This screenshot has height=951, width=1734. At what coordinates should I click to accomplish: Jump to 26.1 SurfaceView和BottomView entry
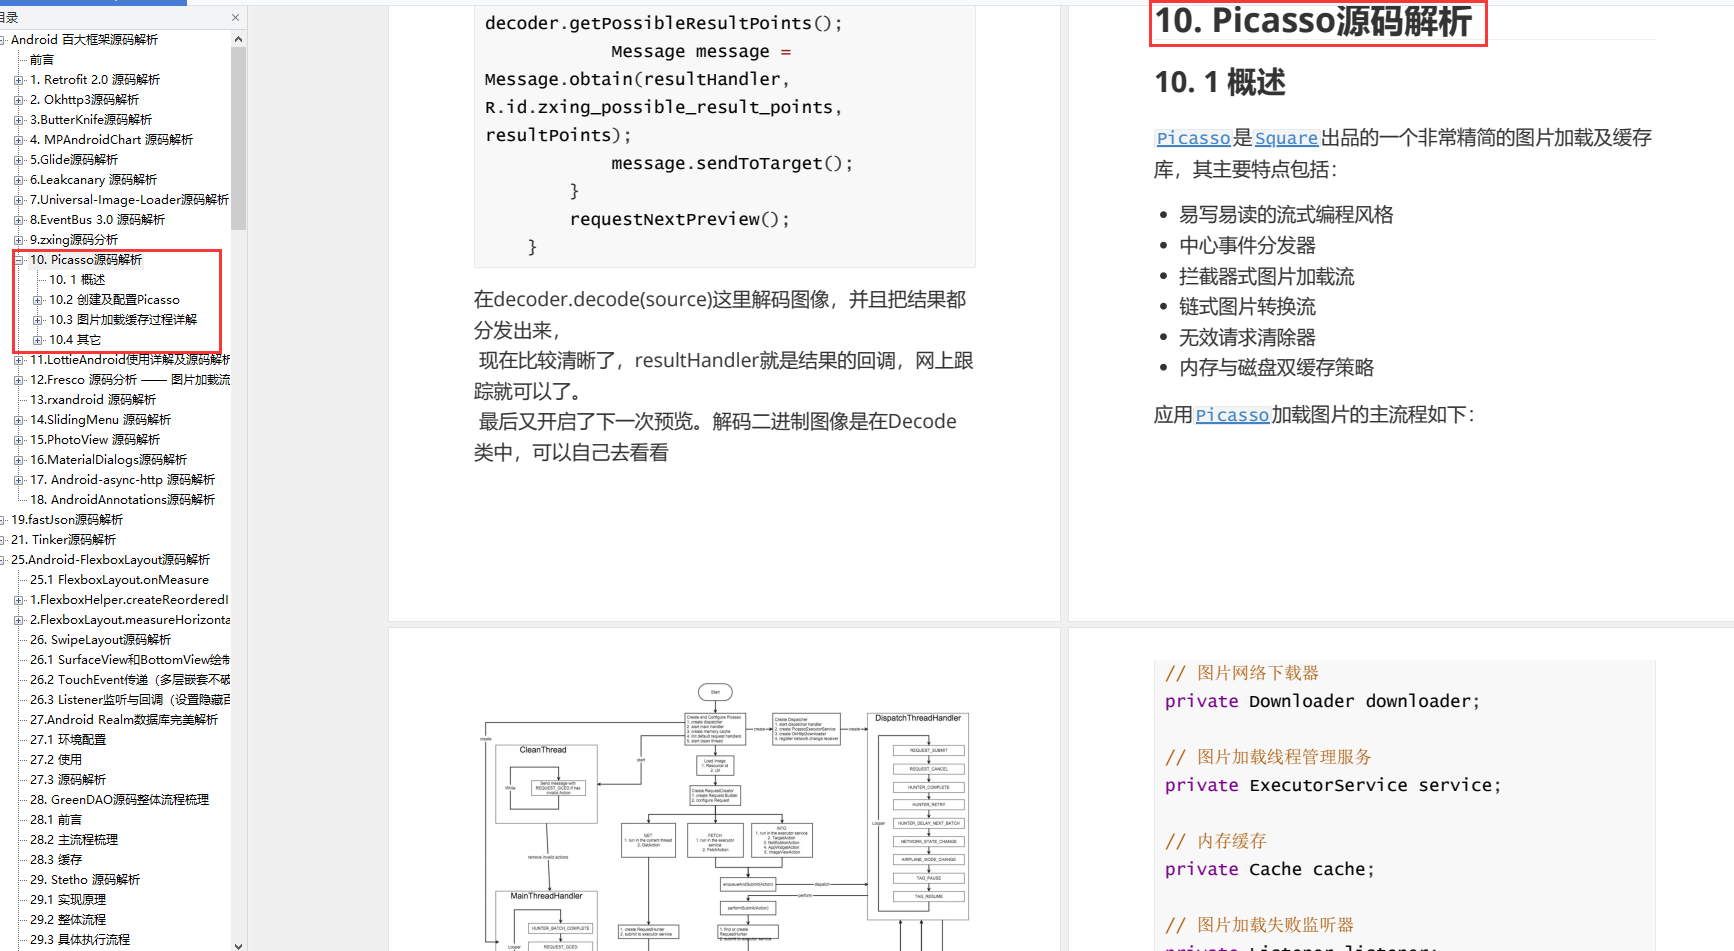[130, 660]
